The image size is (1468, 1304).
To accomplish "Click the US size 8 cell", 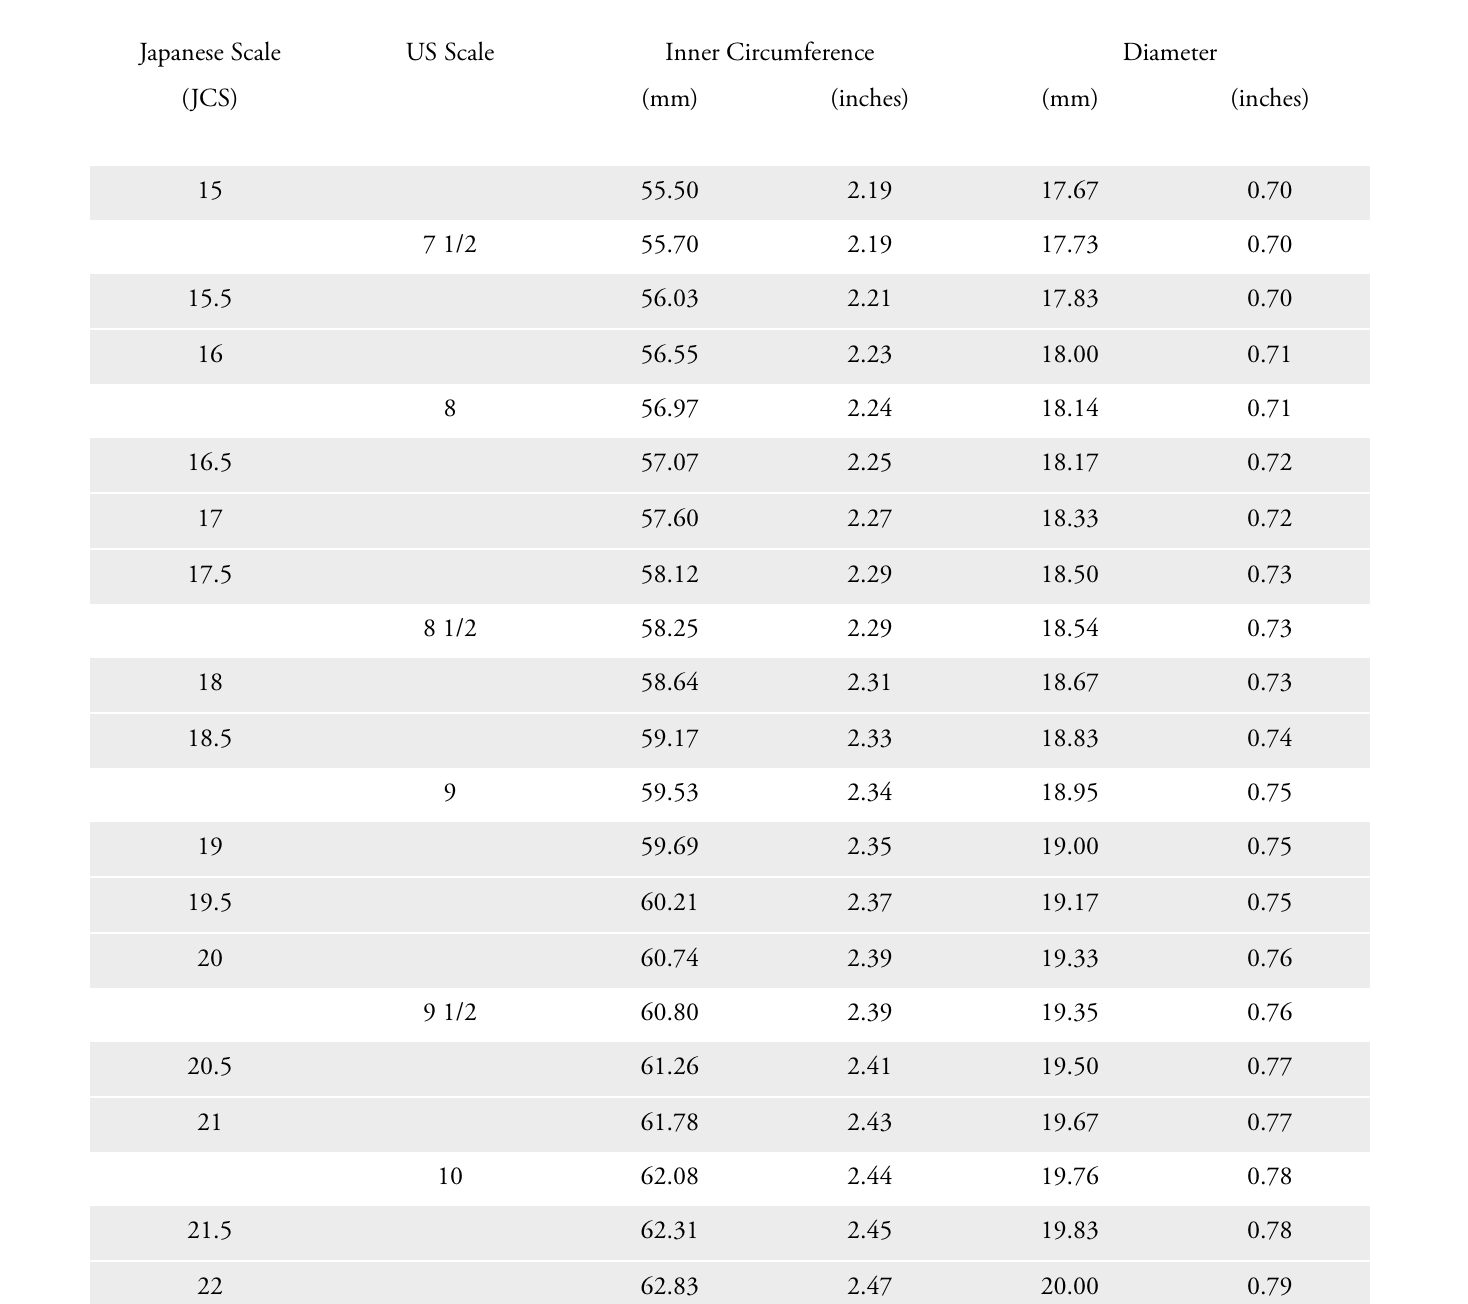I will (450, 409).
